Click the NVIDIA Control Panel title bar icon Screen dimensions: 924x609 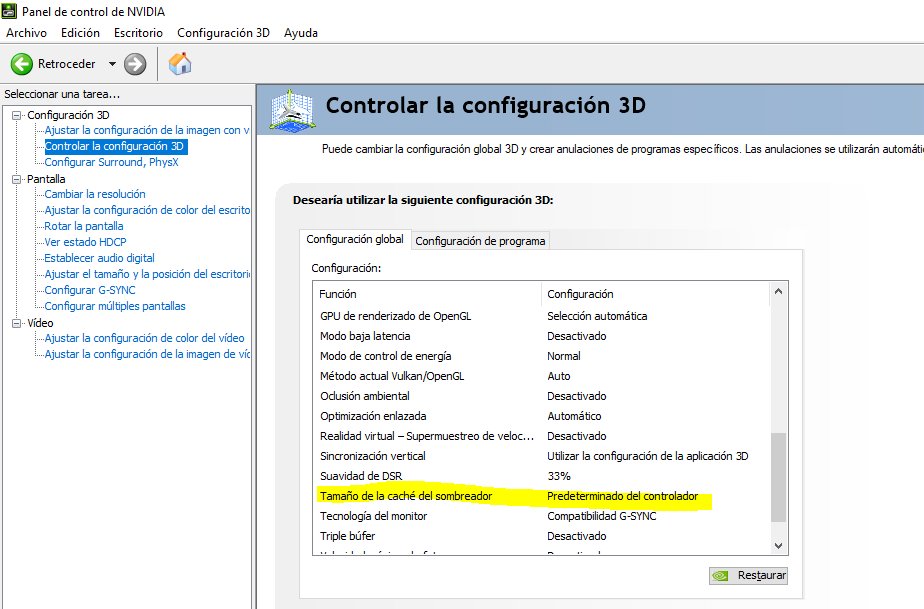pos(9,11)
